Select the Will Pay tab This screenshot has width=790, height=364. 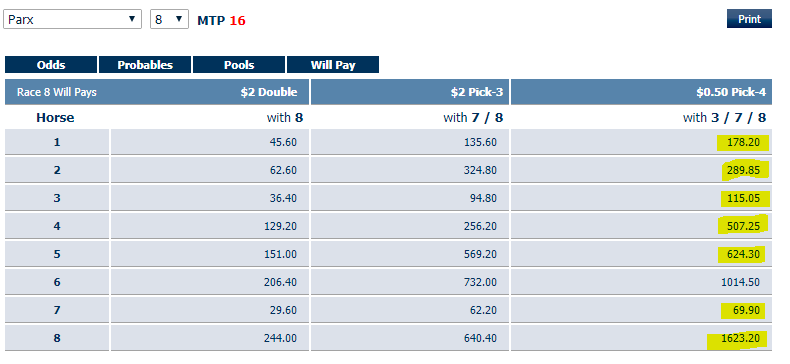click(x=333, y=65)
